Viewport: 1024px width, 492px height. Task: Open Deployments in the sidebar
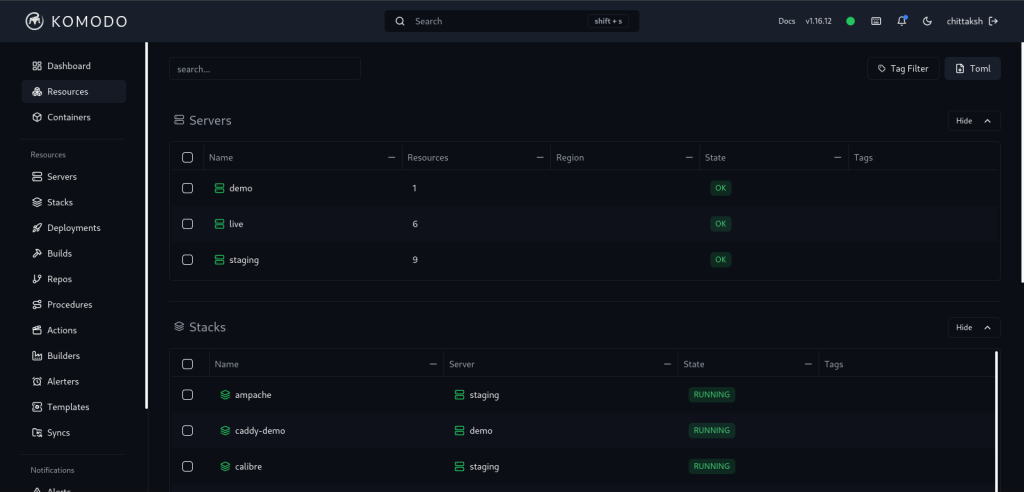click(74, 227)
